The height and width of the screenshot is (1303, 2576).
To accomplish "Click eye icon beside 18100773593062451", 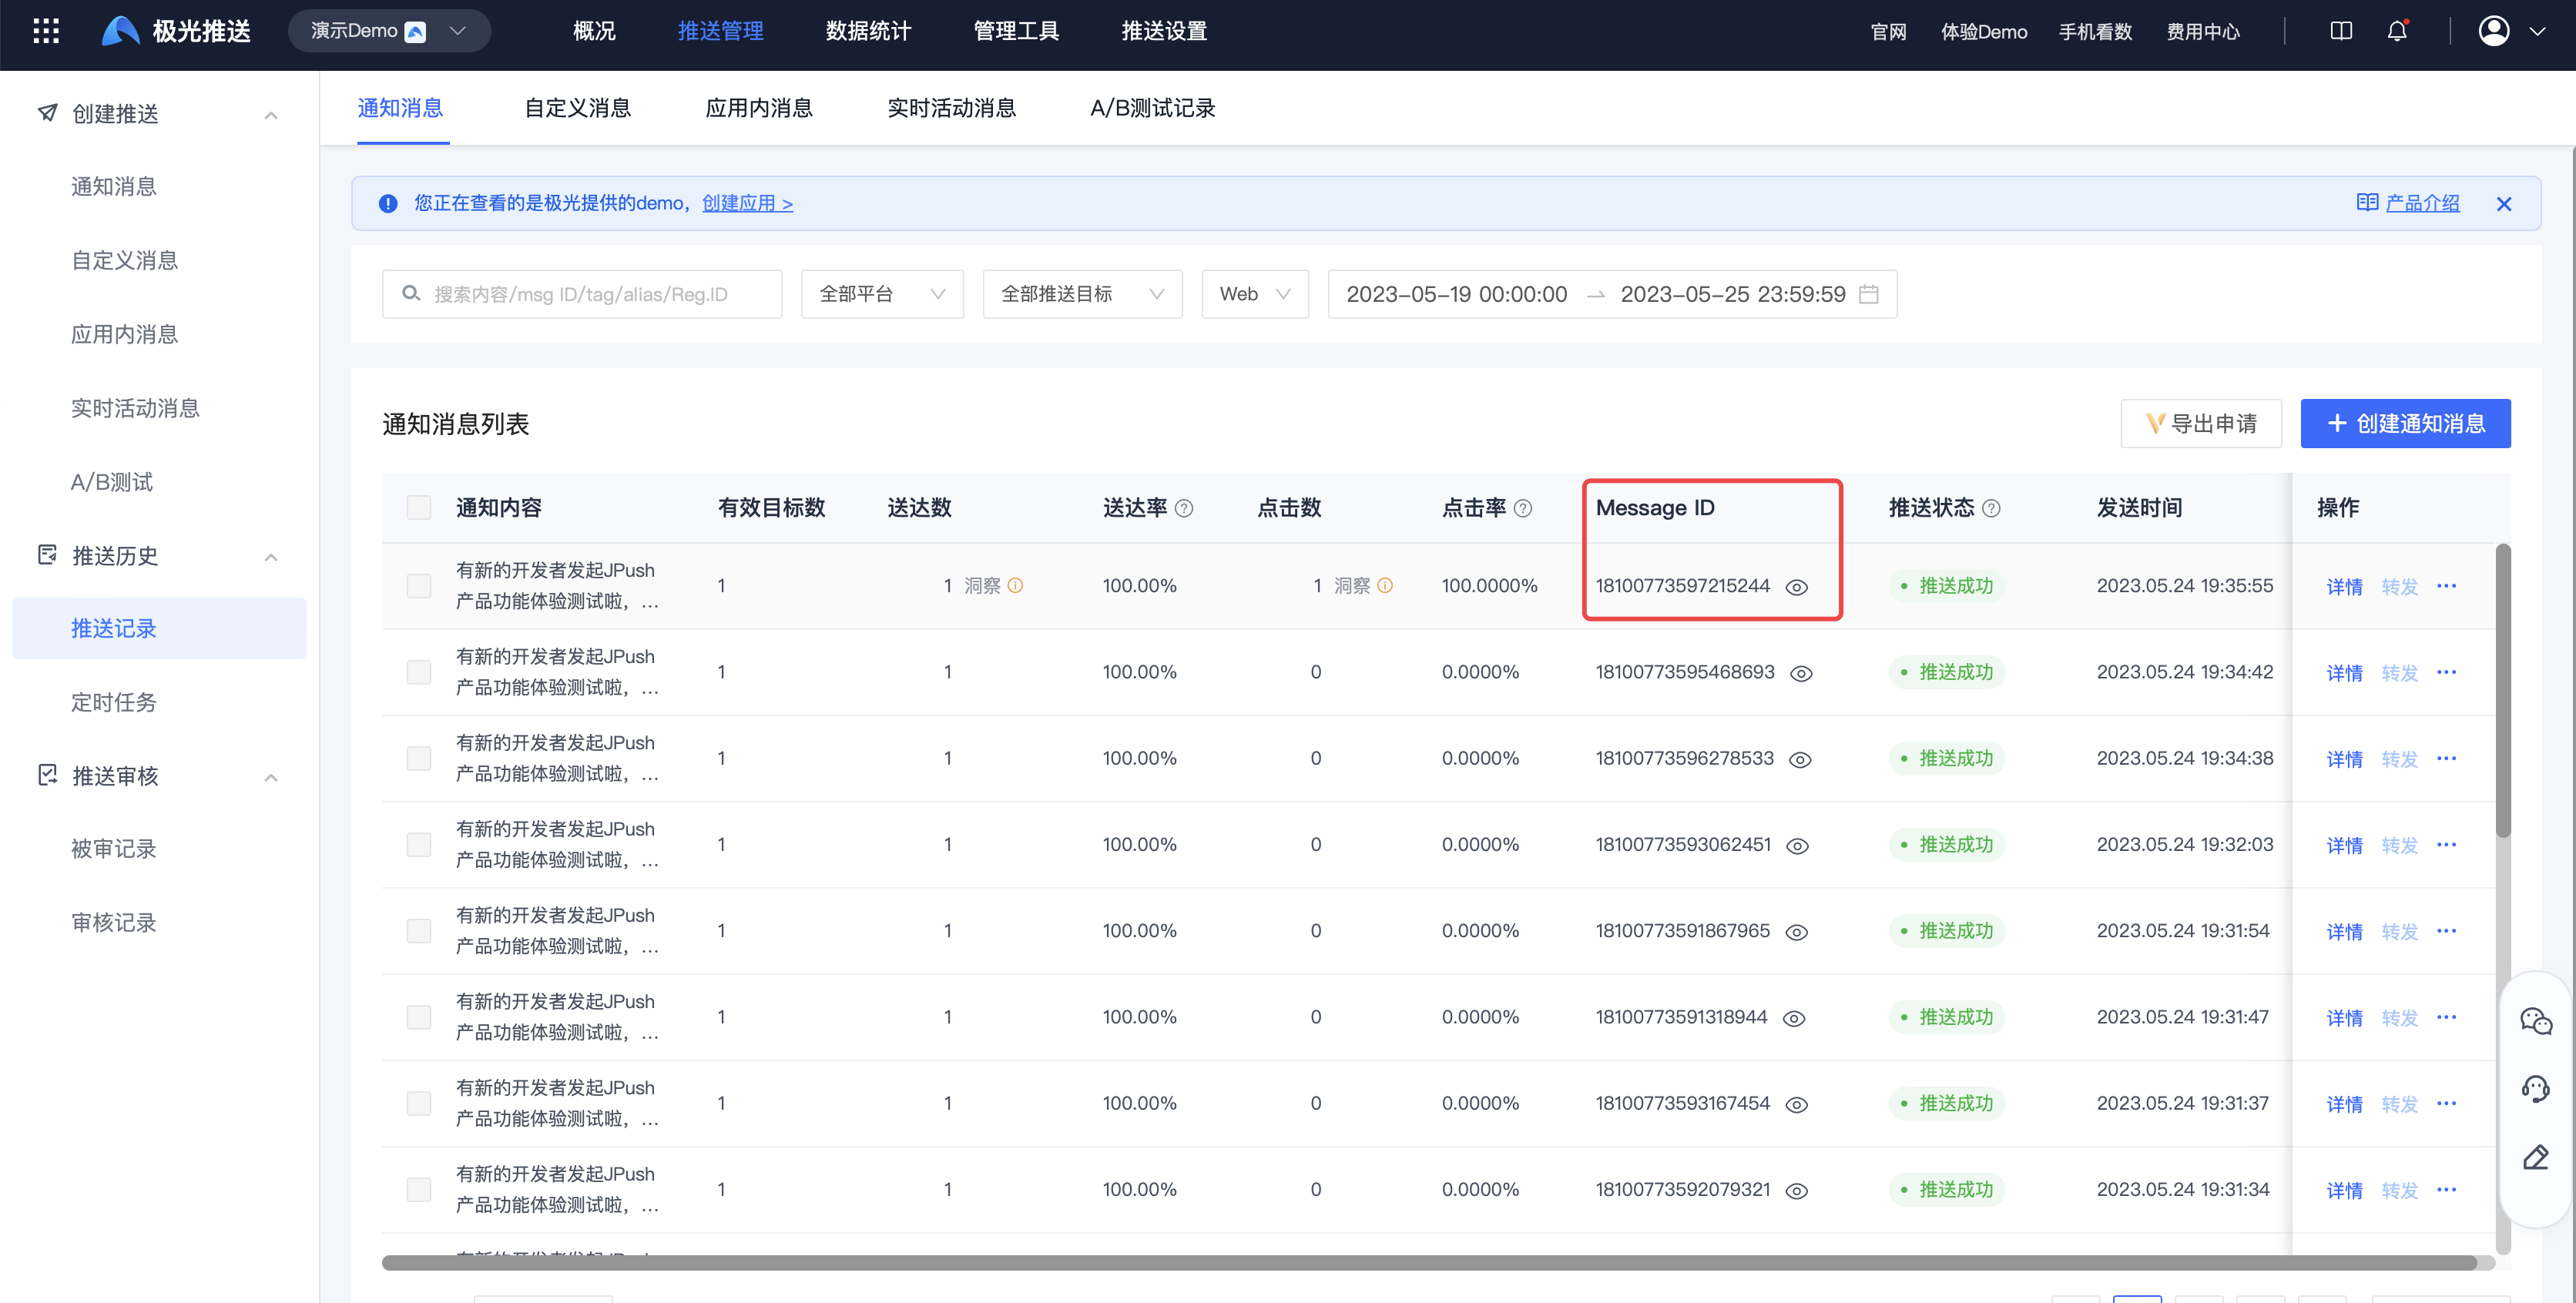I will (1797, 846).
